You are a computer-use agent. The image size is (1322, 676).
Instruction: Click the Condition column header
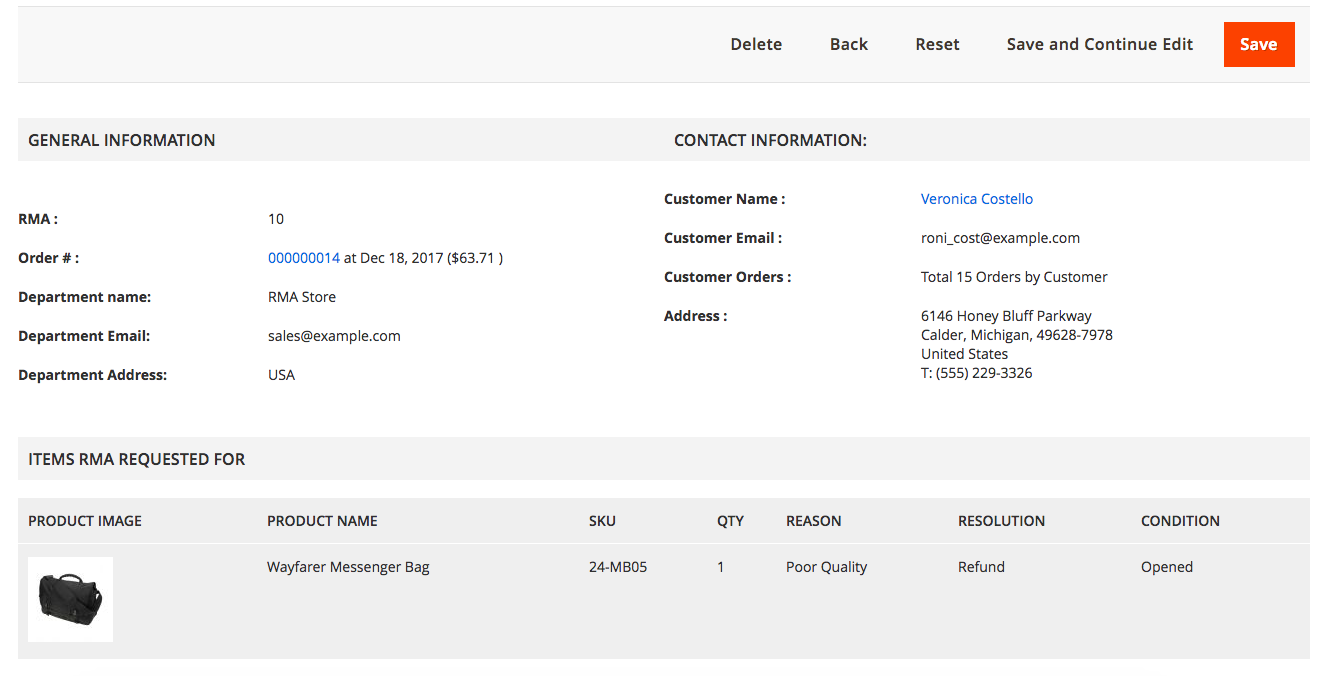click(1180, 521)
